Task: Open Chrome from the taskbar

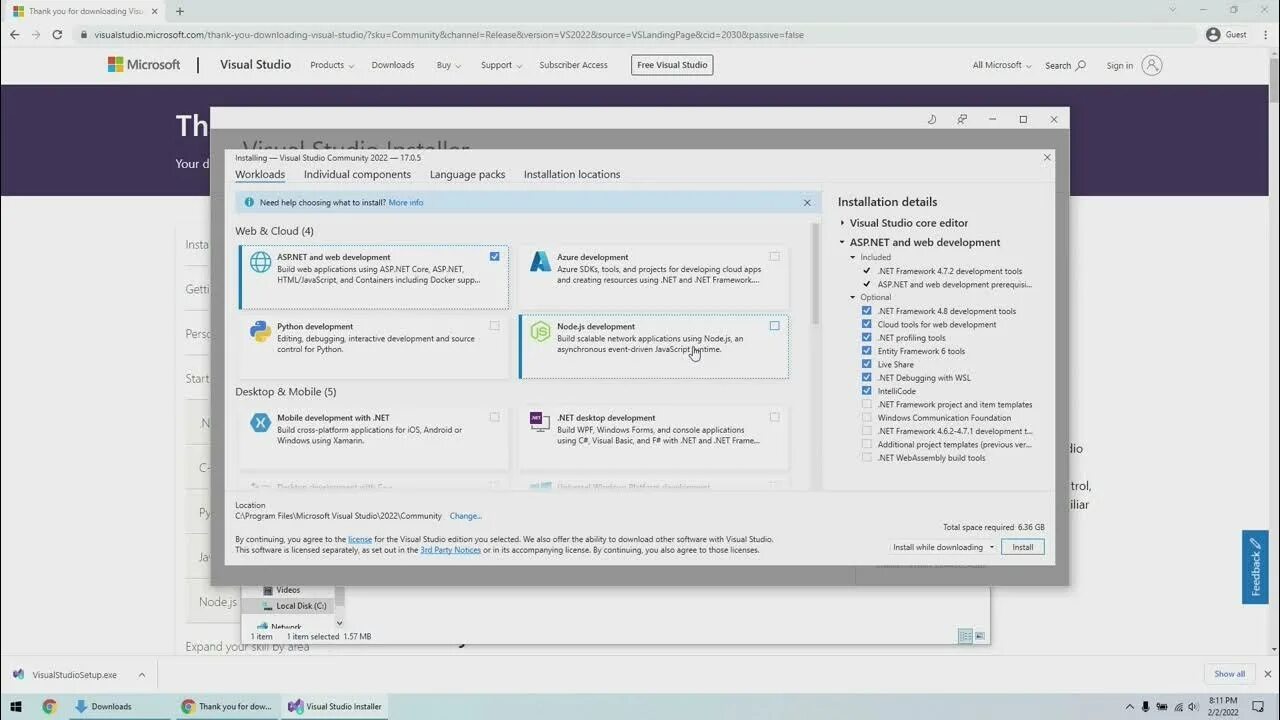Action: click(x=49, y=706)
